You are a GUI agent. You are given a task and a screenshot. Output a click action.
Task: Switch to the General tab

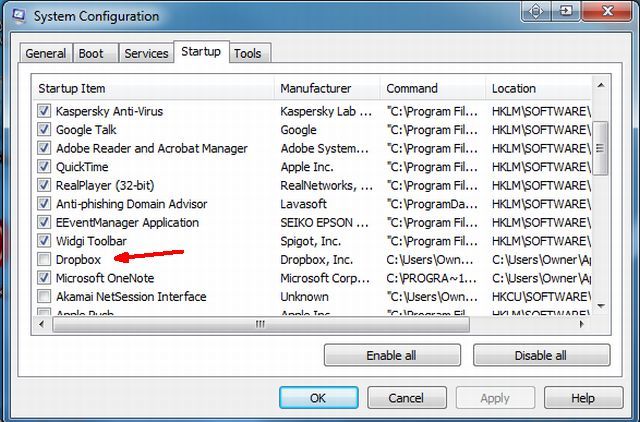[46, 53]
